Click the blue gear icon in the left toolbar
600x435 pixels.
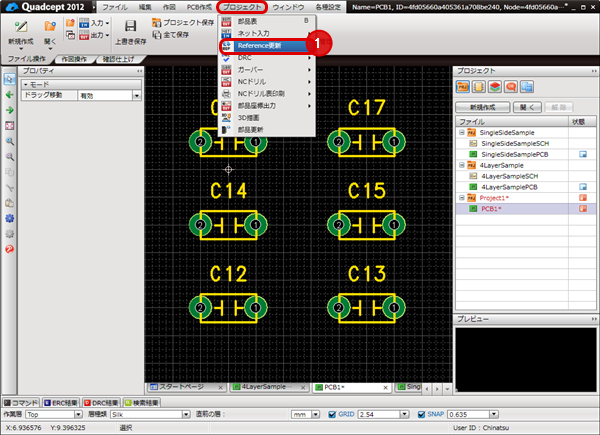pyautogui.click(x=10, y=218)
